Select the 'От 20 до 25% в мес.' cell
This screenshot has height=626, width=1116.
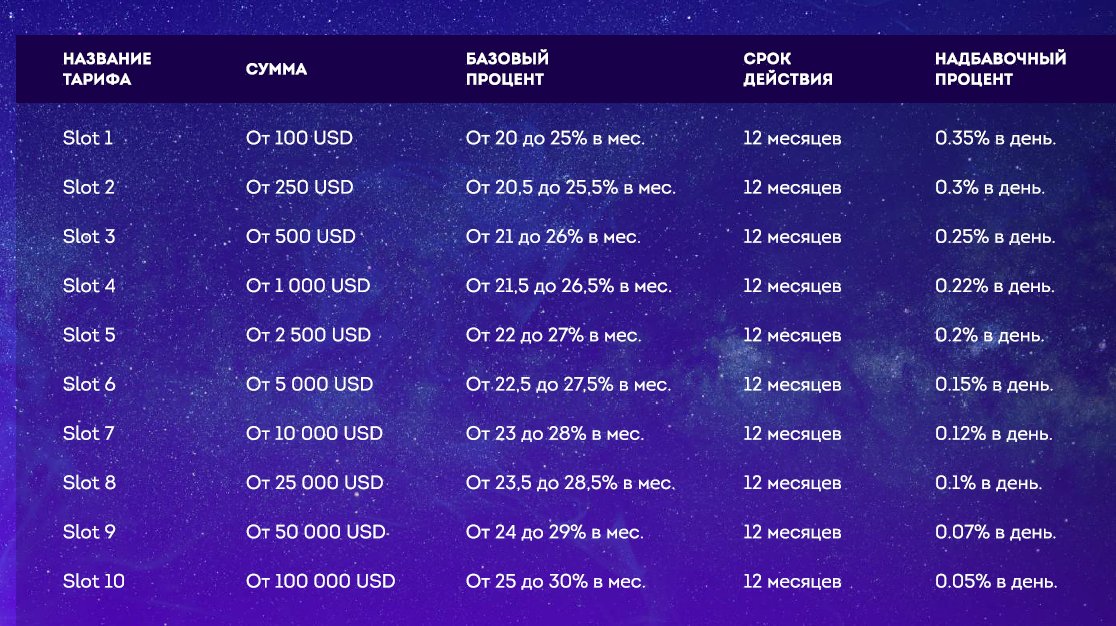tap(555, 138)
